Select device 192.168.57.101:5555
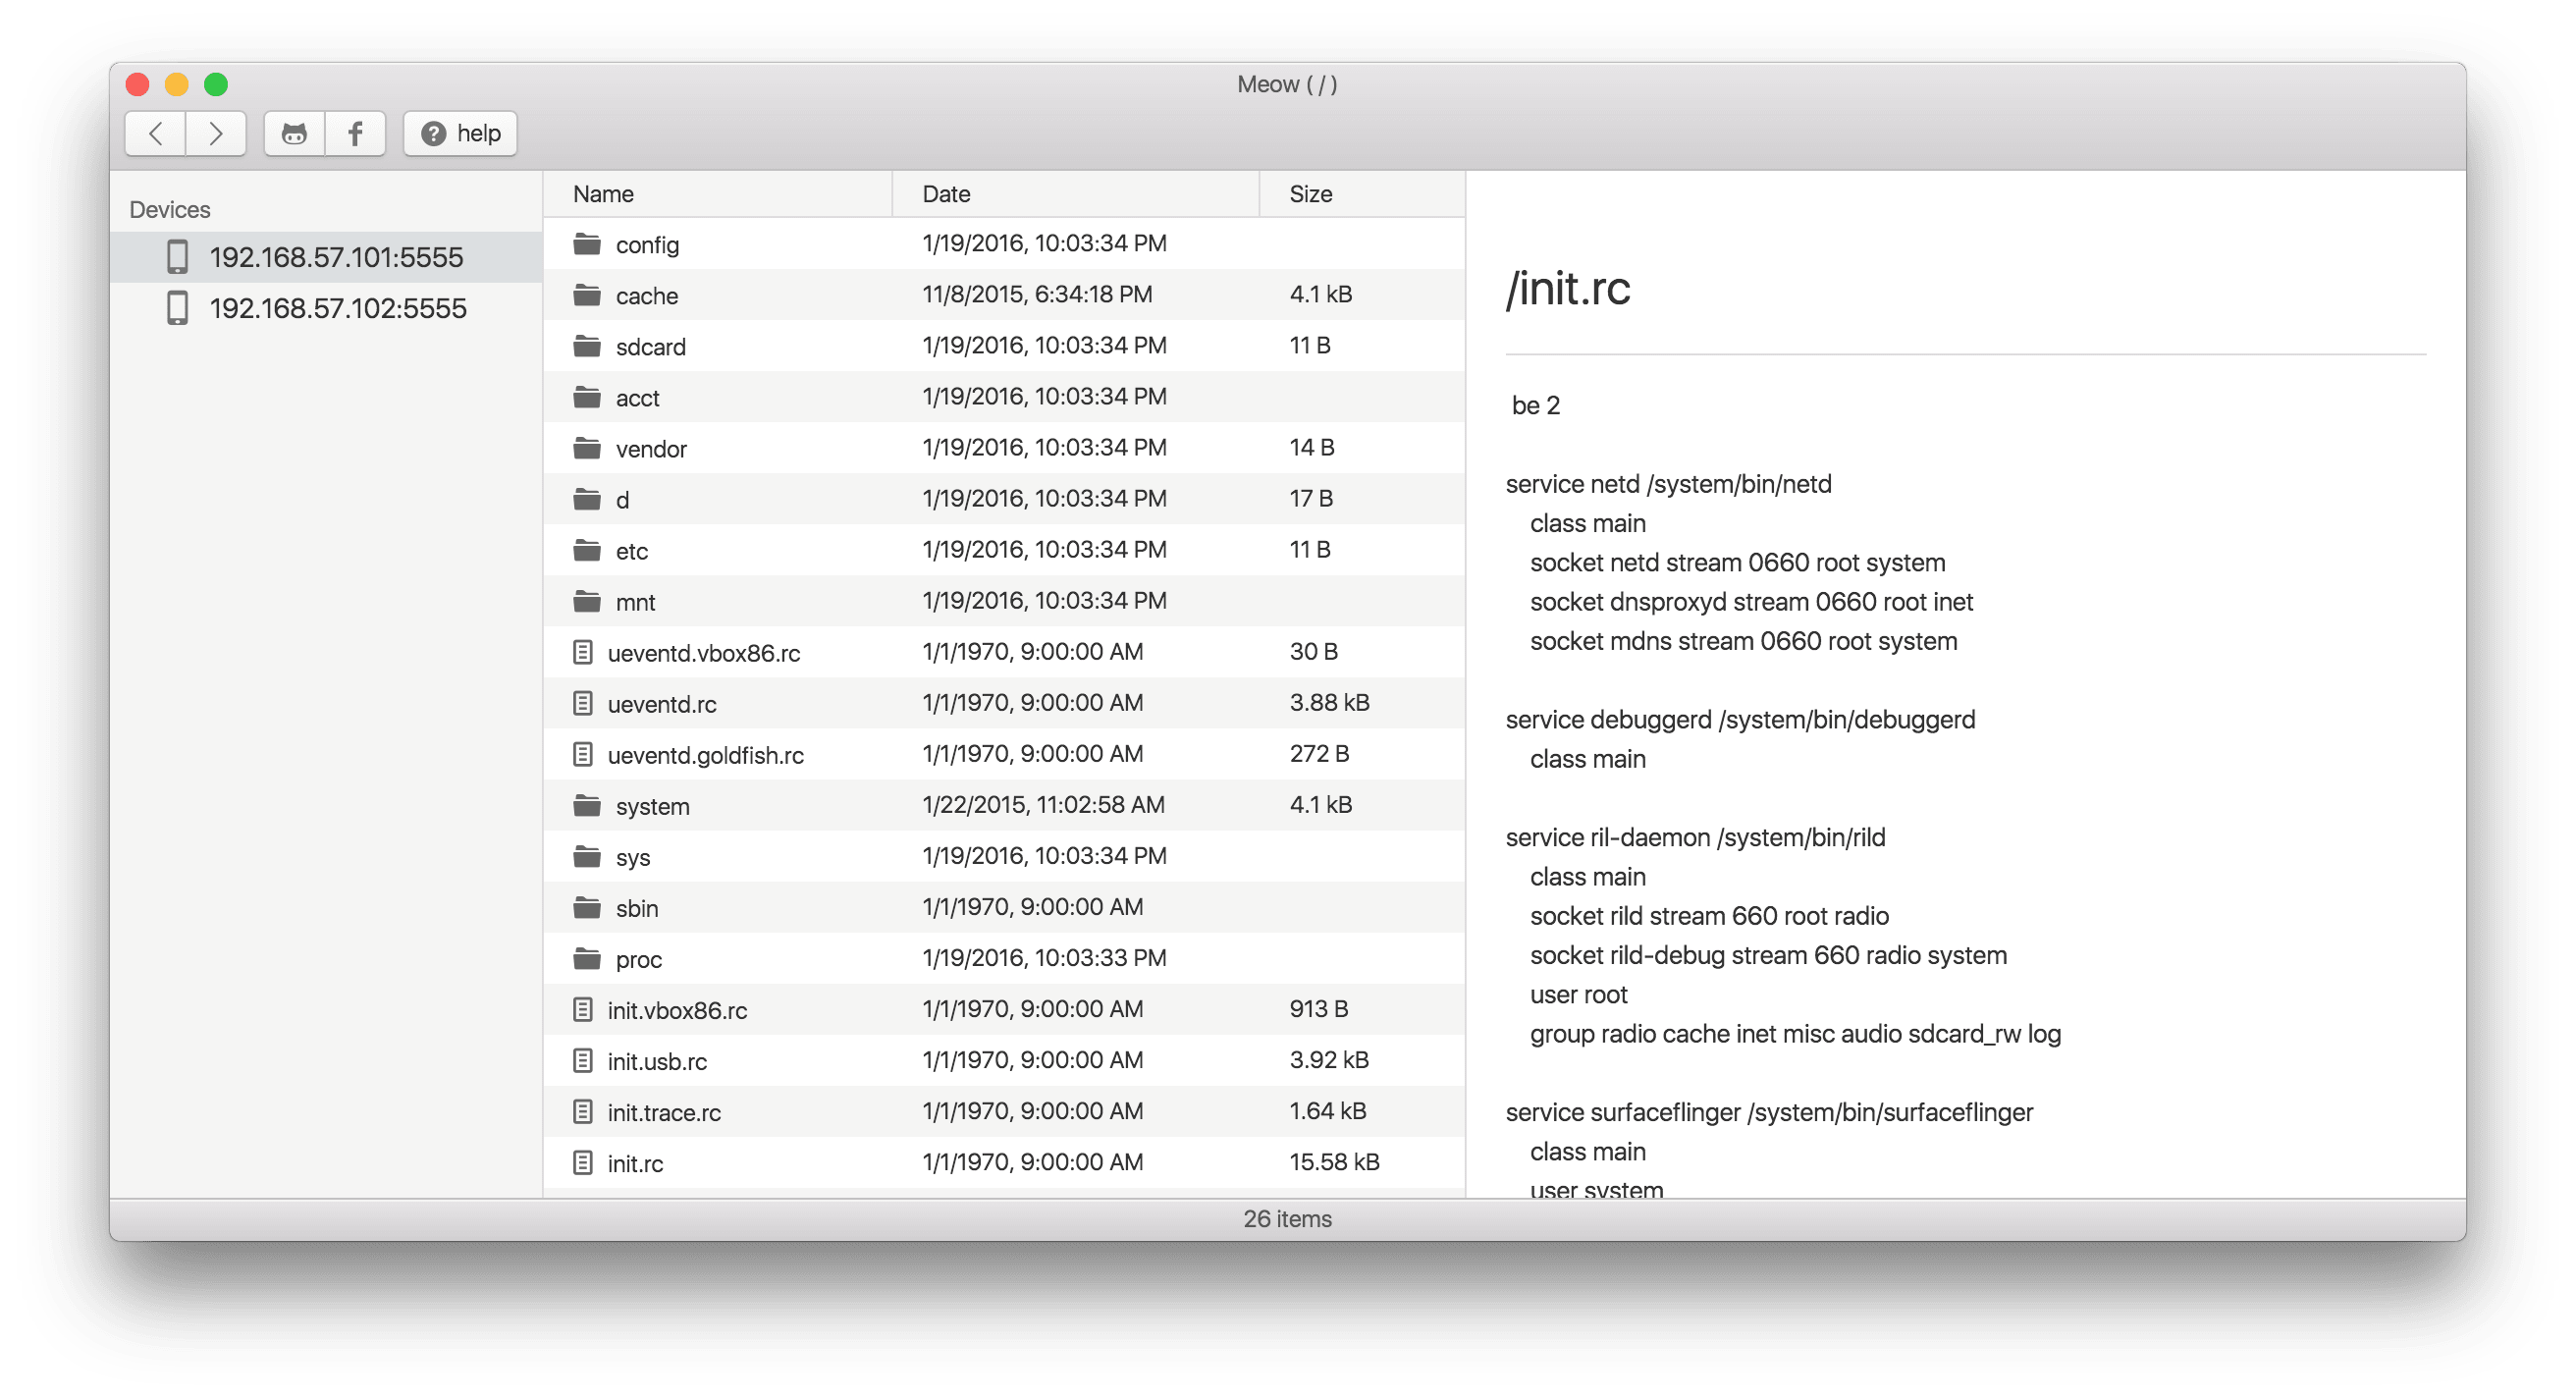Image resolution: width=2576 pixels, height=1398 pixels. (x=335, y=257)
